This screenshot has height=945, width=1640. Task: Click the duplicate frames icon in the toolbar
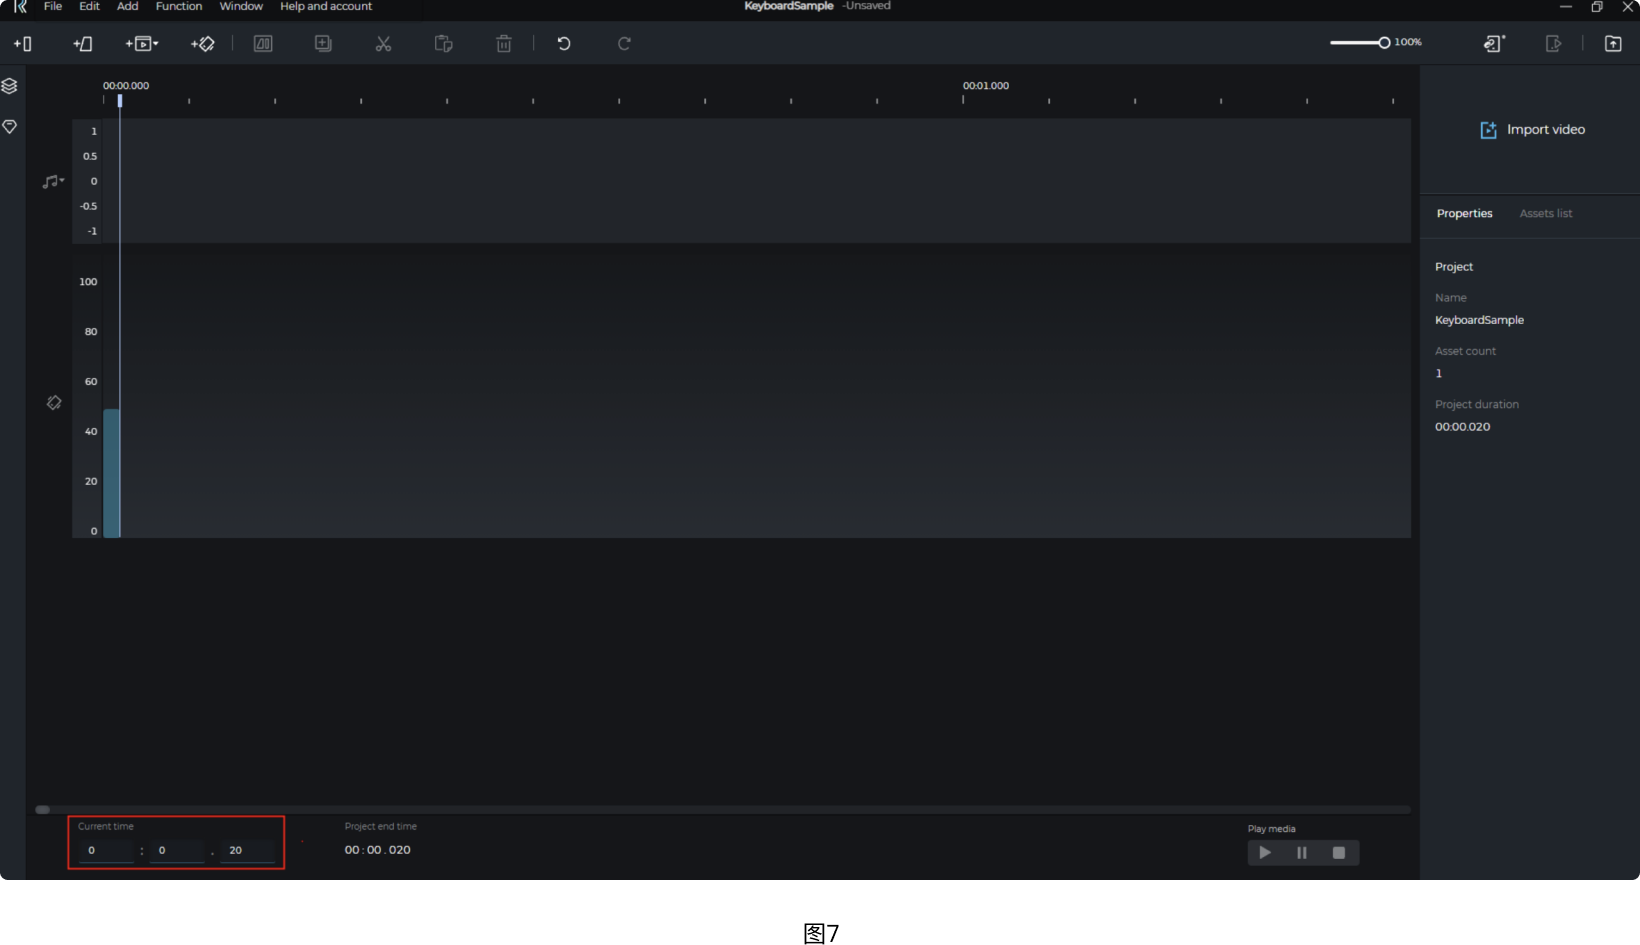tap(322, 43)
